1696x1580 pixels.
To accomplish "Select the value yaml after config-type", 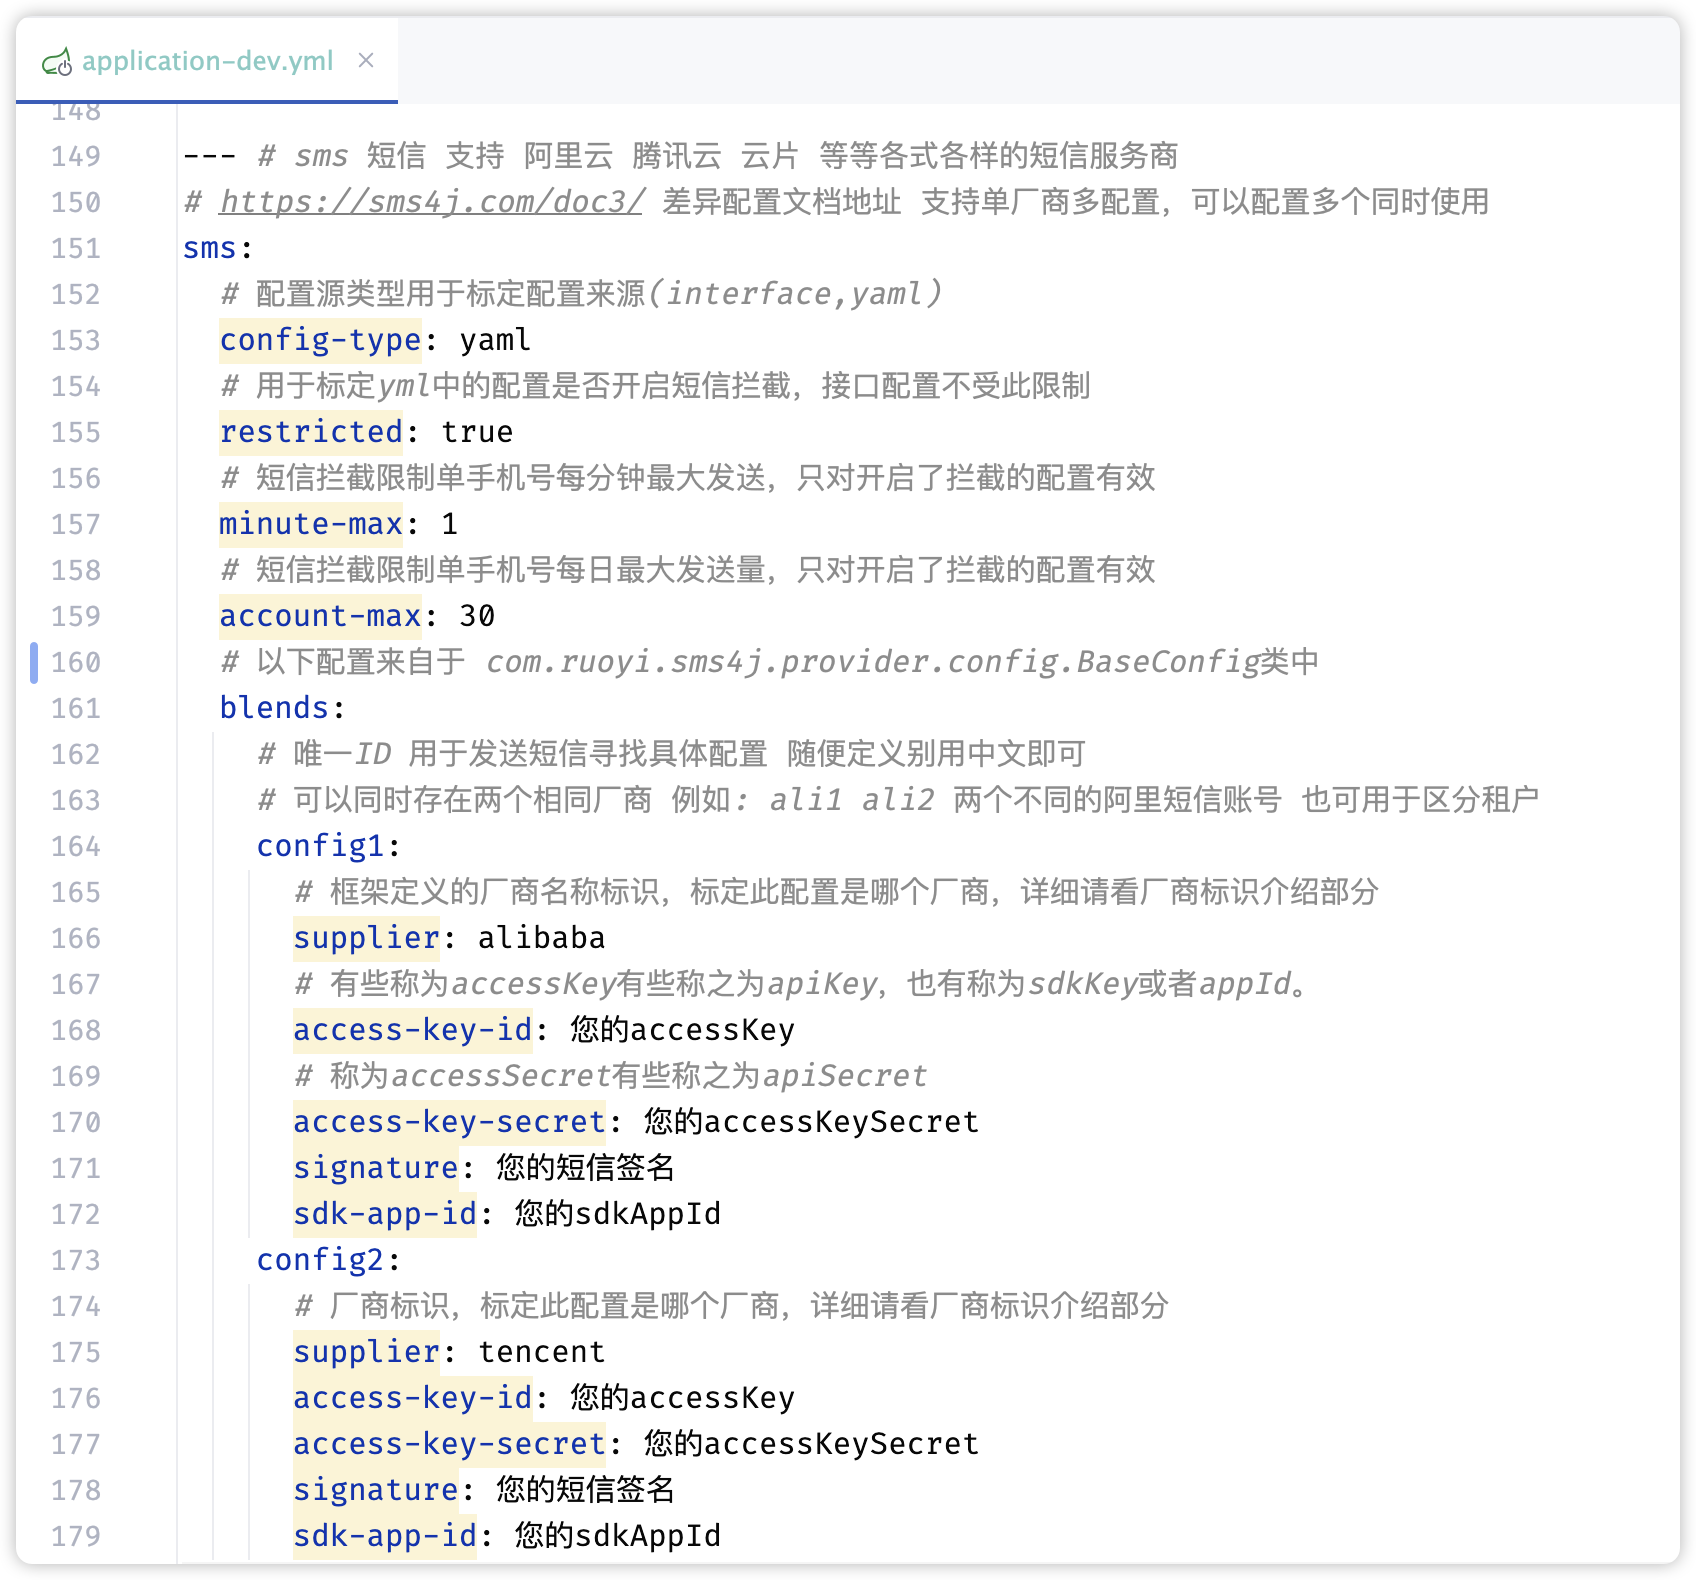I will click(495, 340).
